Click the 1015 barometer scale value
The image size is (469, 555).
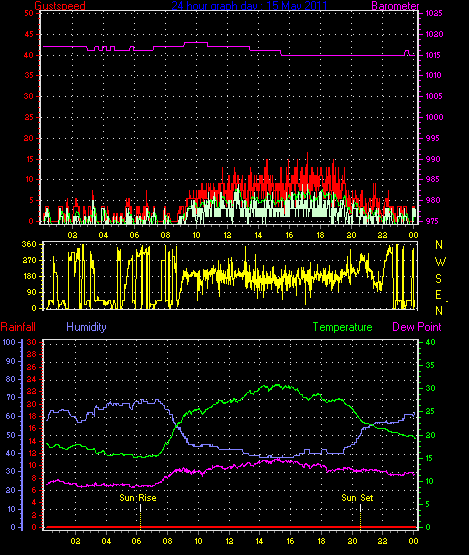[434, 55]
